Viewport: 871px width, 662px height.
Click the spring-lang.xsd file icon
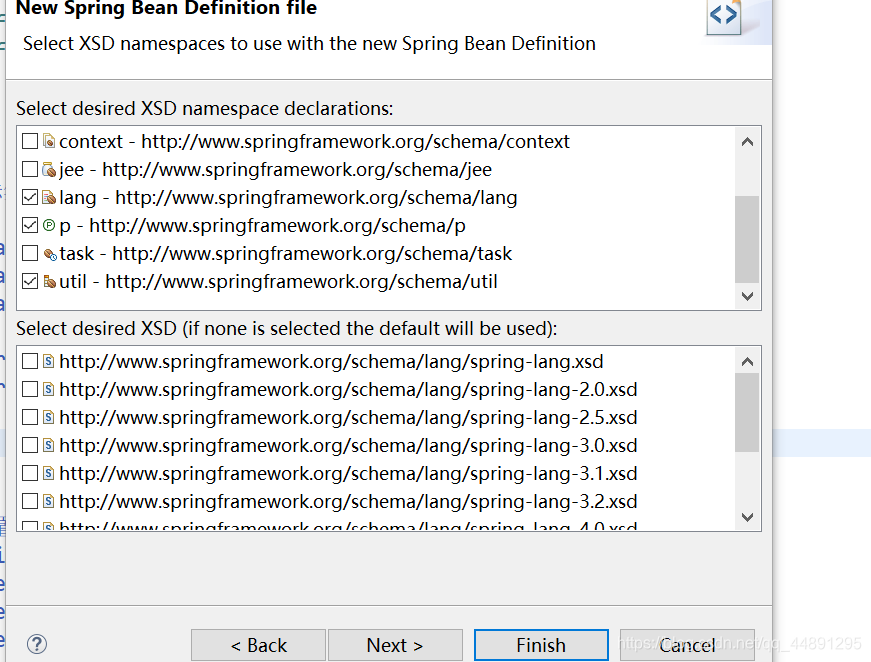point(49,362)
